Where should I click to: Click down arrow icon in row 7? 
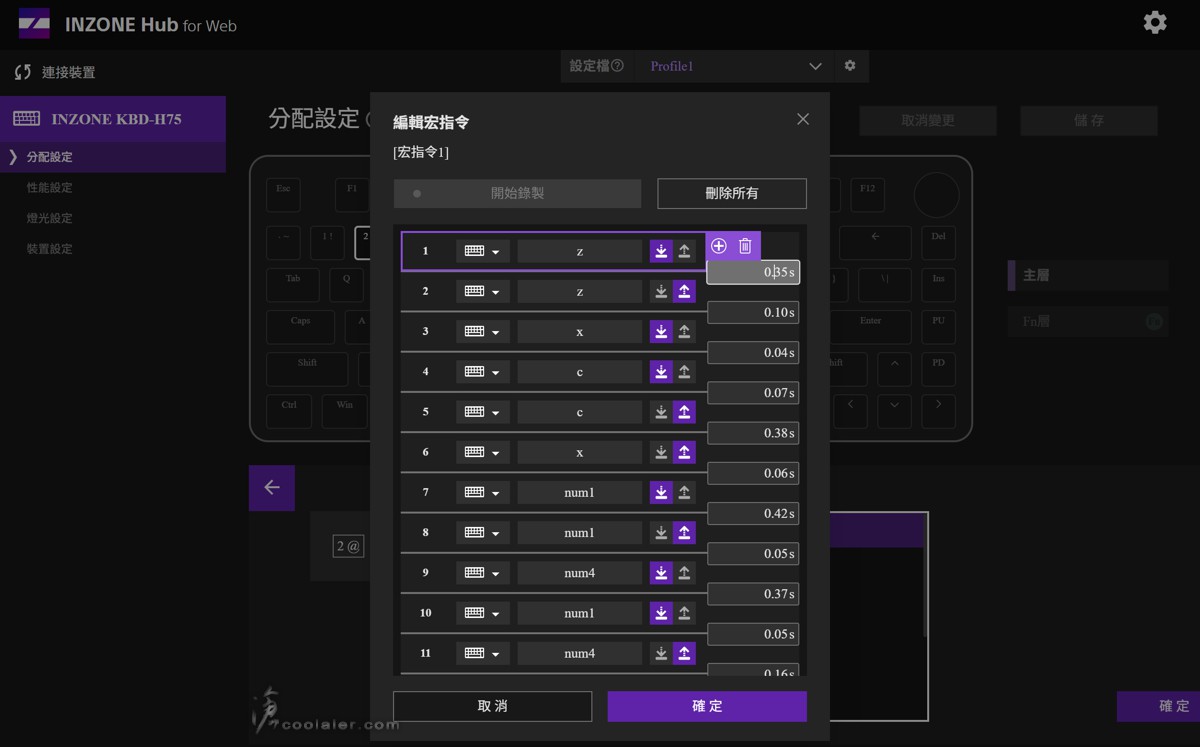pyautogui.click(x=661, y=492)
